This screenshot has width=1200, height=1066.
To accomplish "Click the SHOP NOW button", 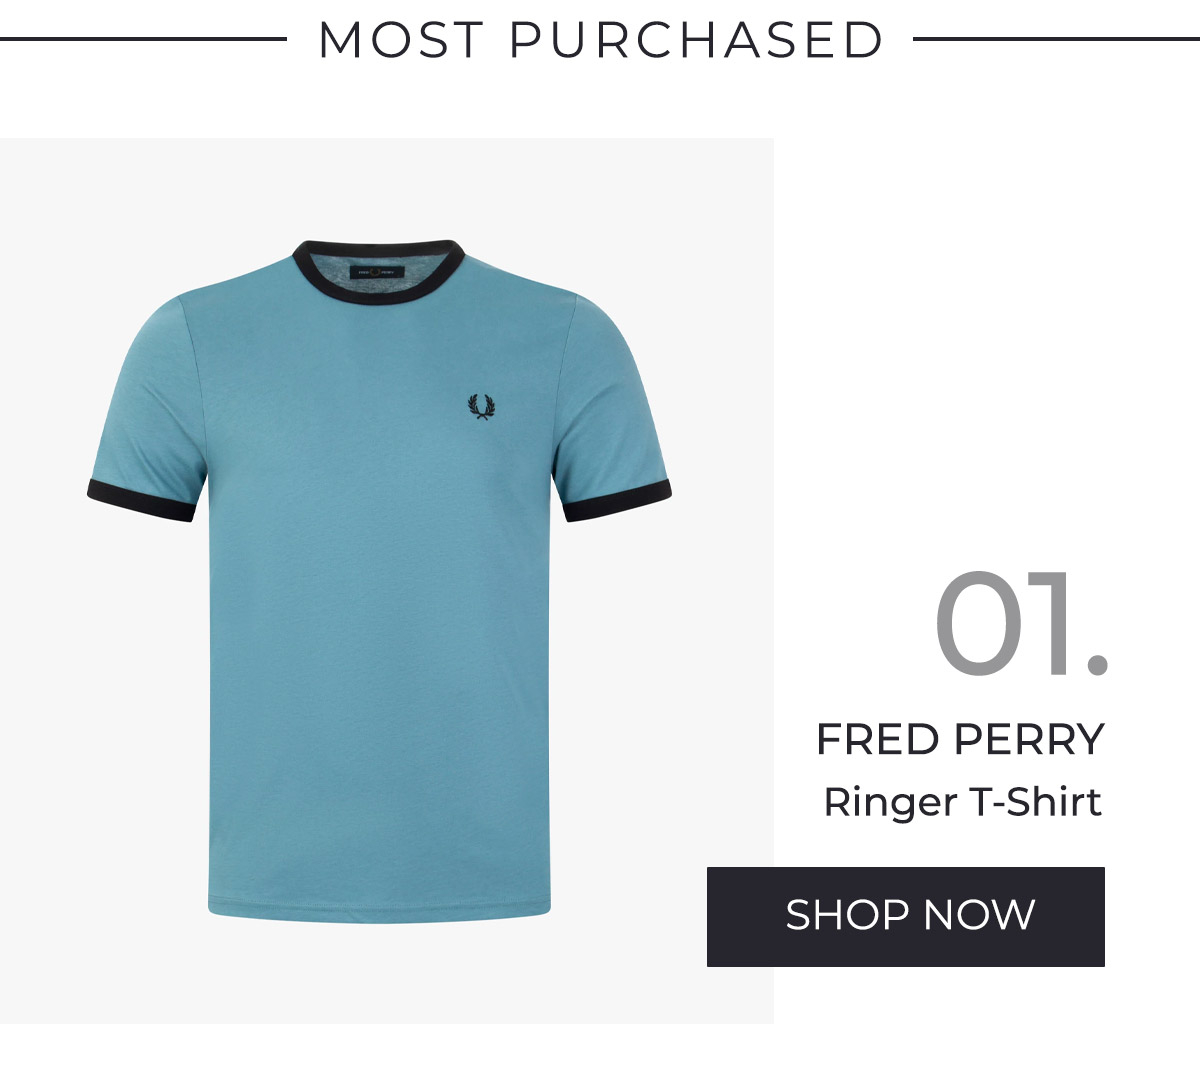I will pos(905,916).
